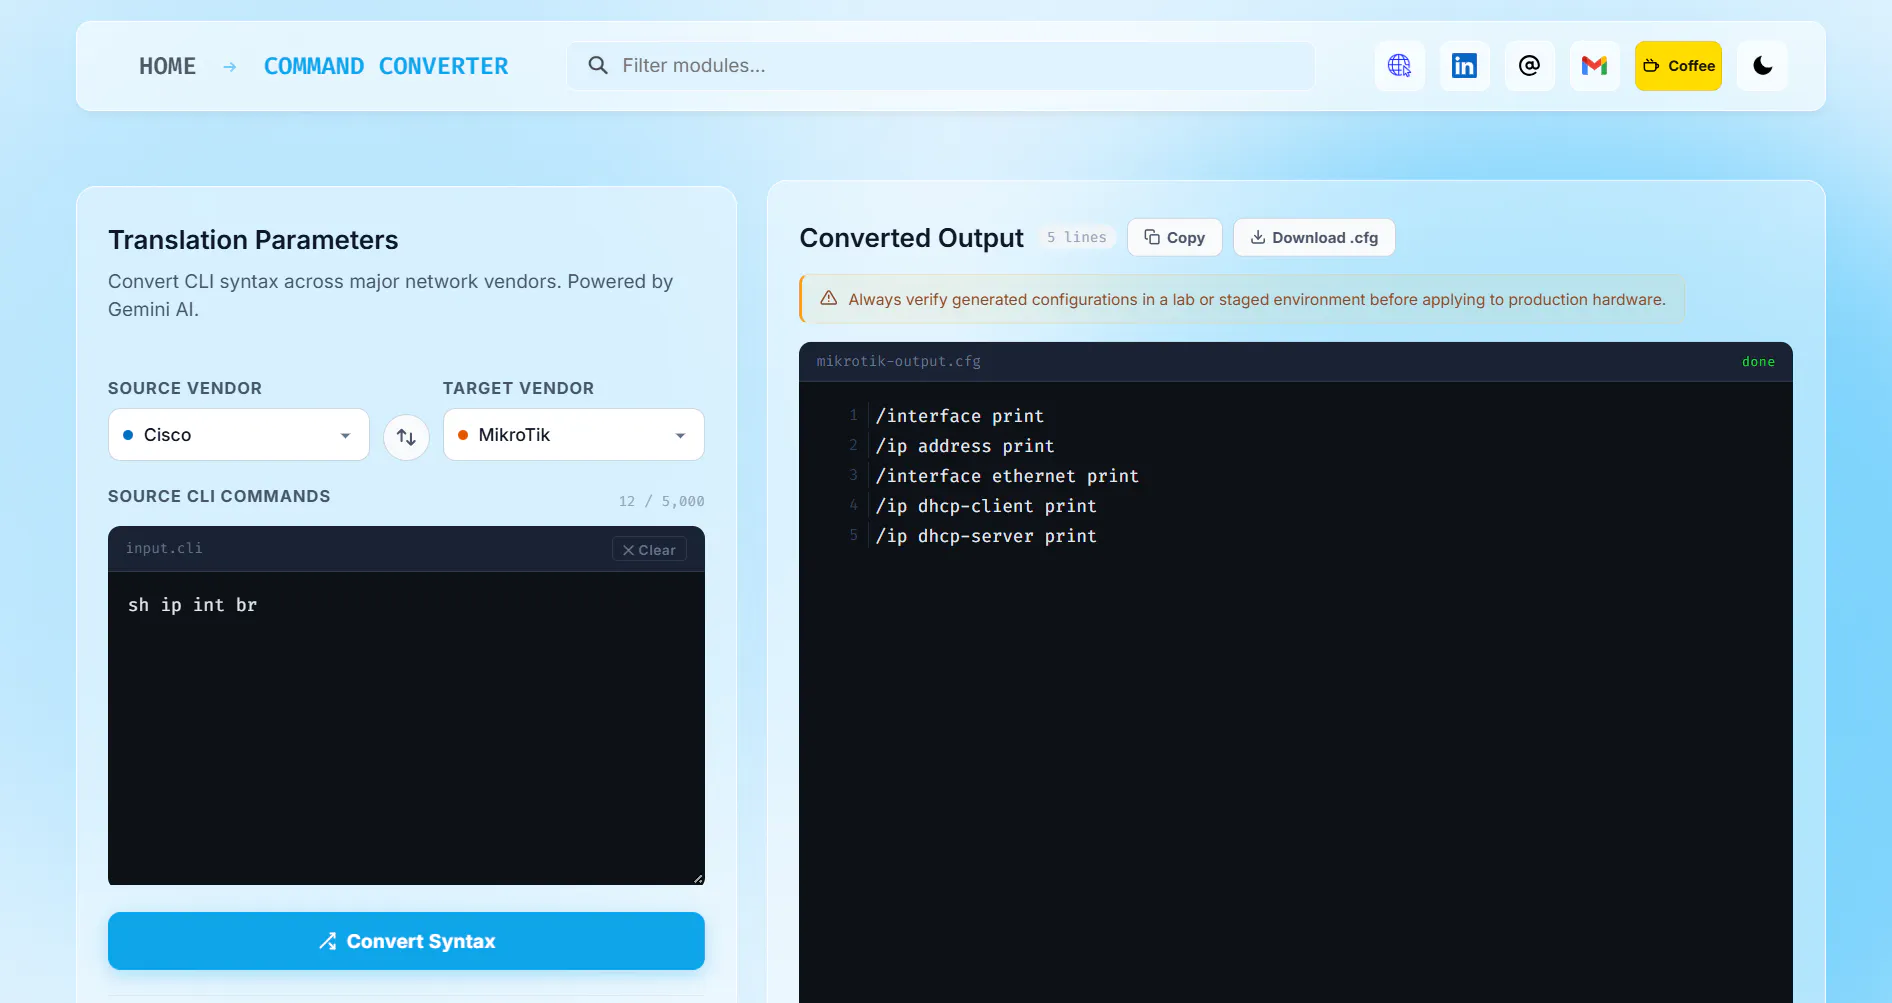1892x1003 pixels.
Task: Click inside the source CLI commands textarea
Action: pyautogui.click(x=406, y=728)
